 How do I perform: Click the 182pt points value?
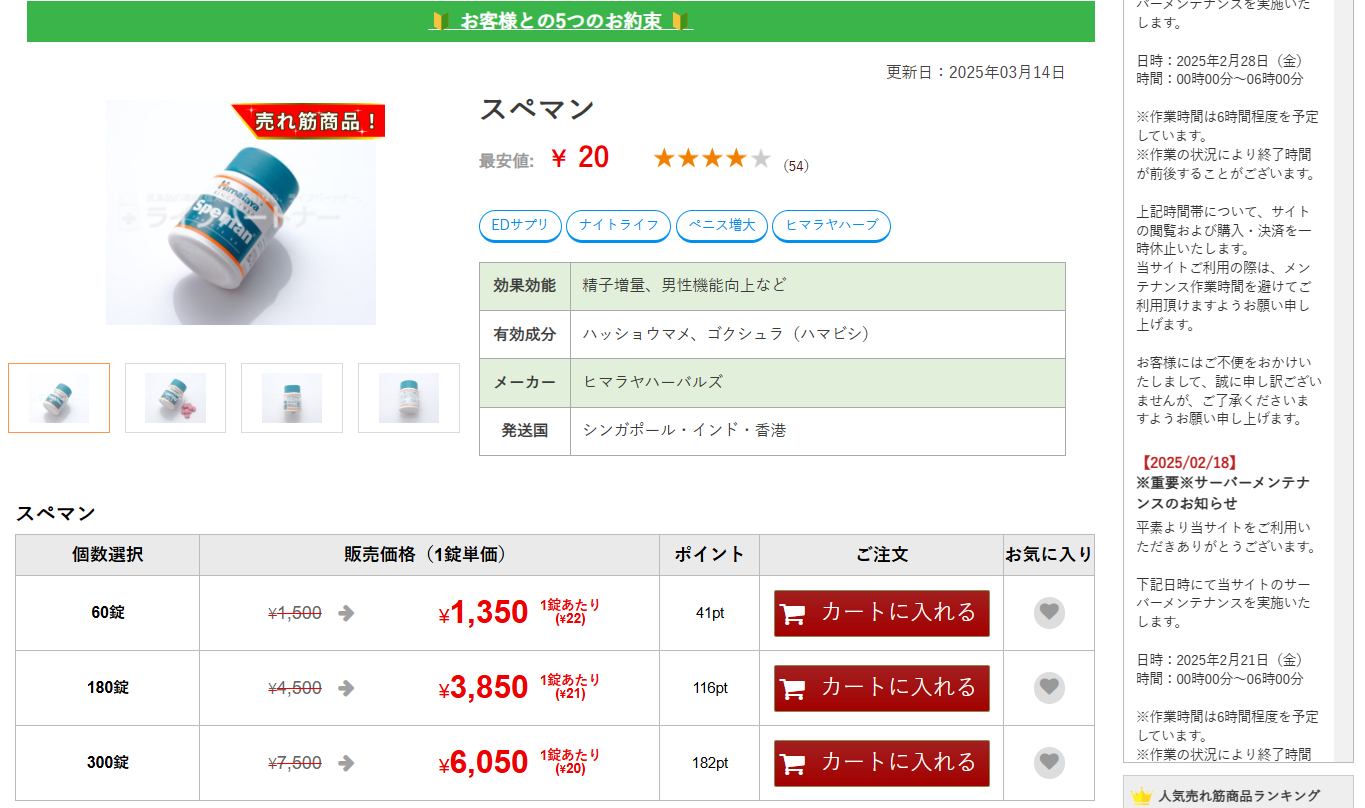710,763
